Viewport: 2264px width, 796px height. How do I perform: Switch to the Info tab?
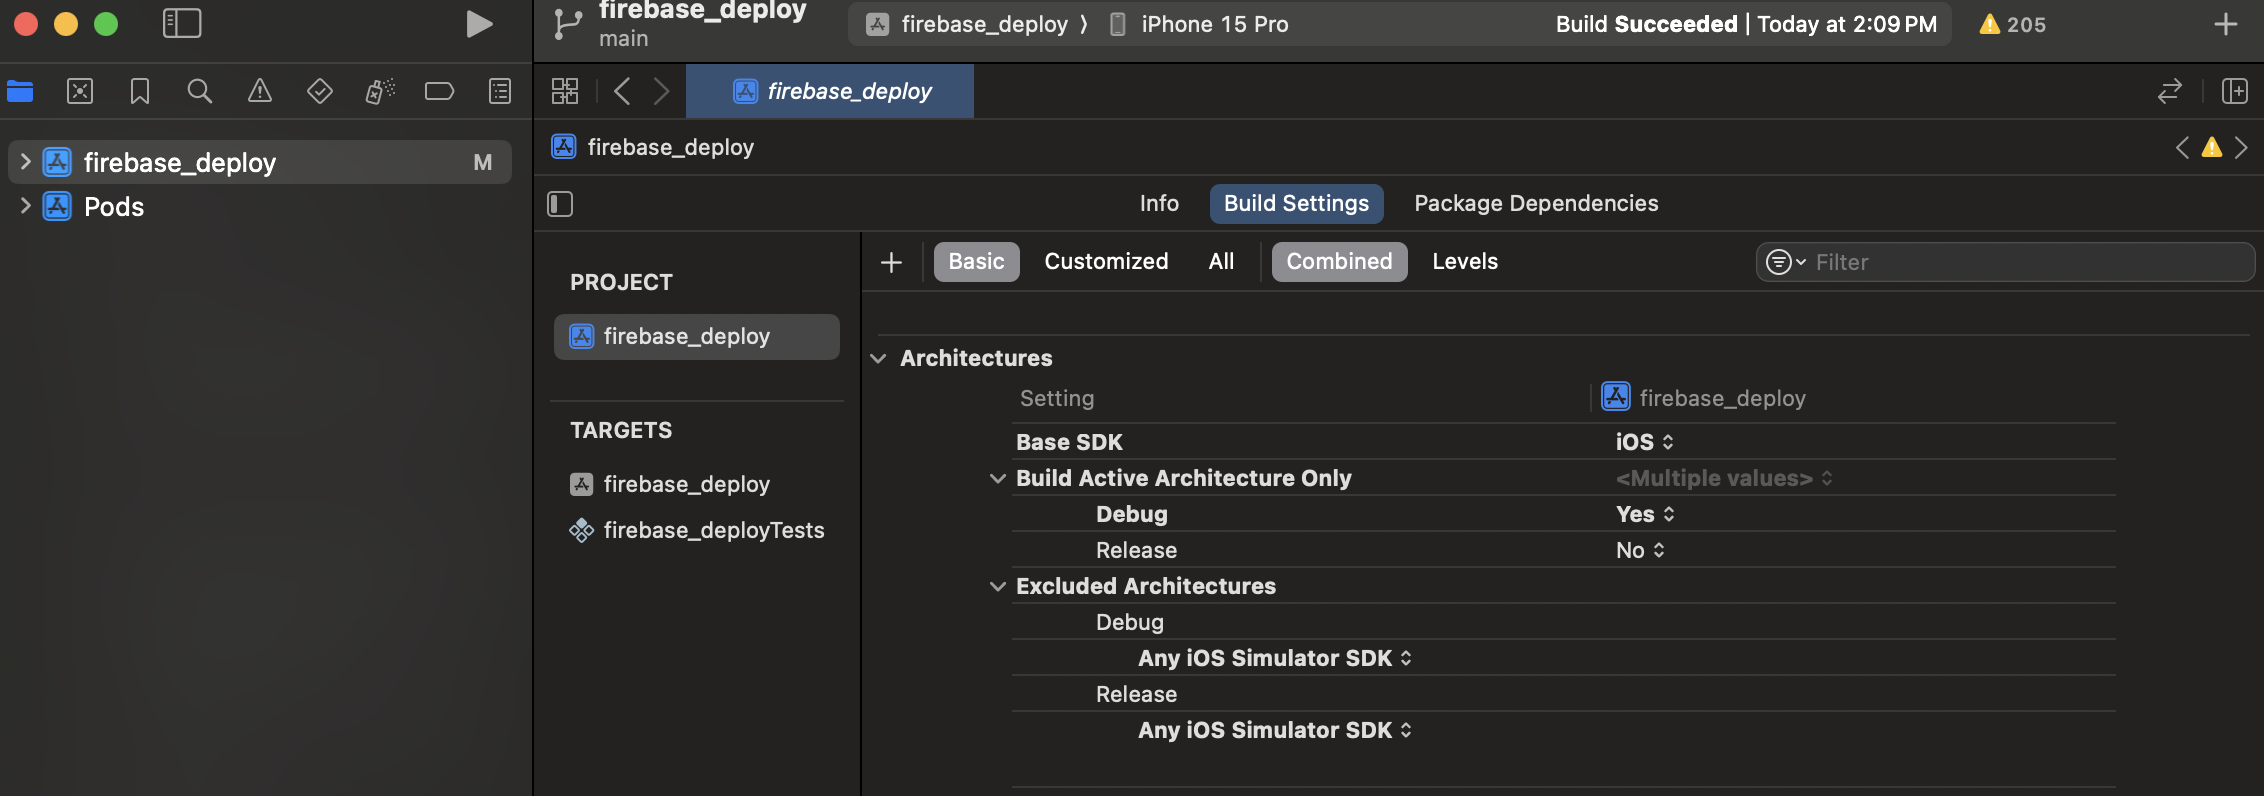click(x=1159, y=204)
